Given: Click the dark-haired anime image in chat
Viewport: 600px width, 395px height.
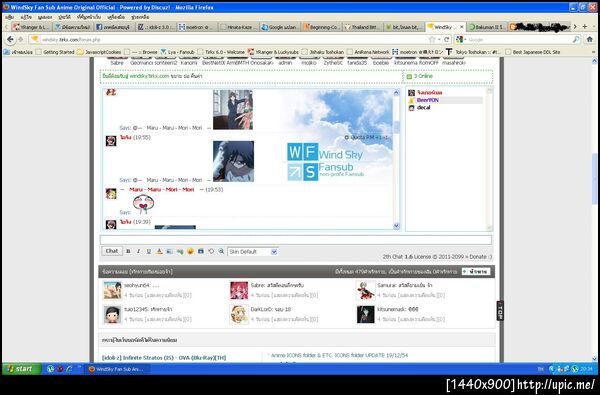Looking at the screenshot, I should click(x=233, y=162).
